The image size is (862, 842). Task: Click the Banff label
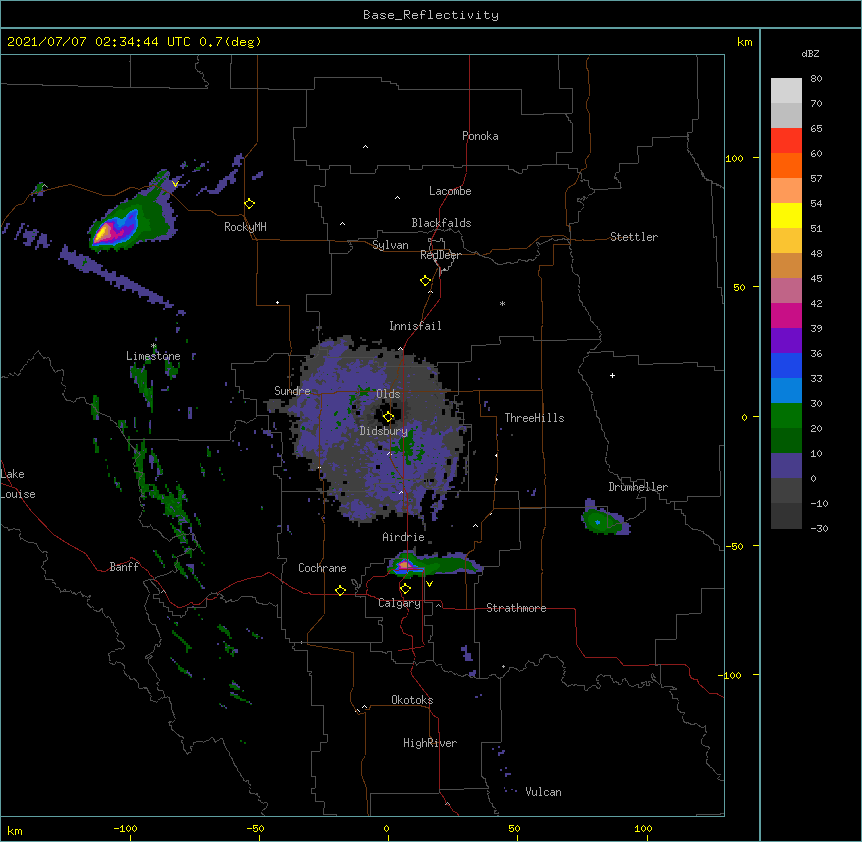(x=124, y=567)
